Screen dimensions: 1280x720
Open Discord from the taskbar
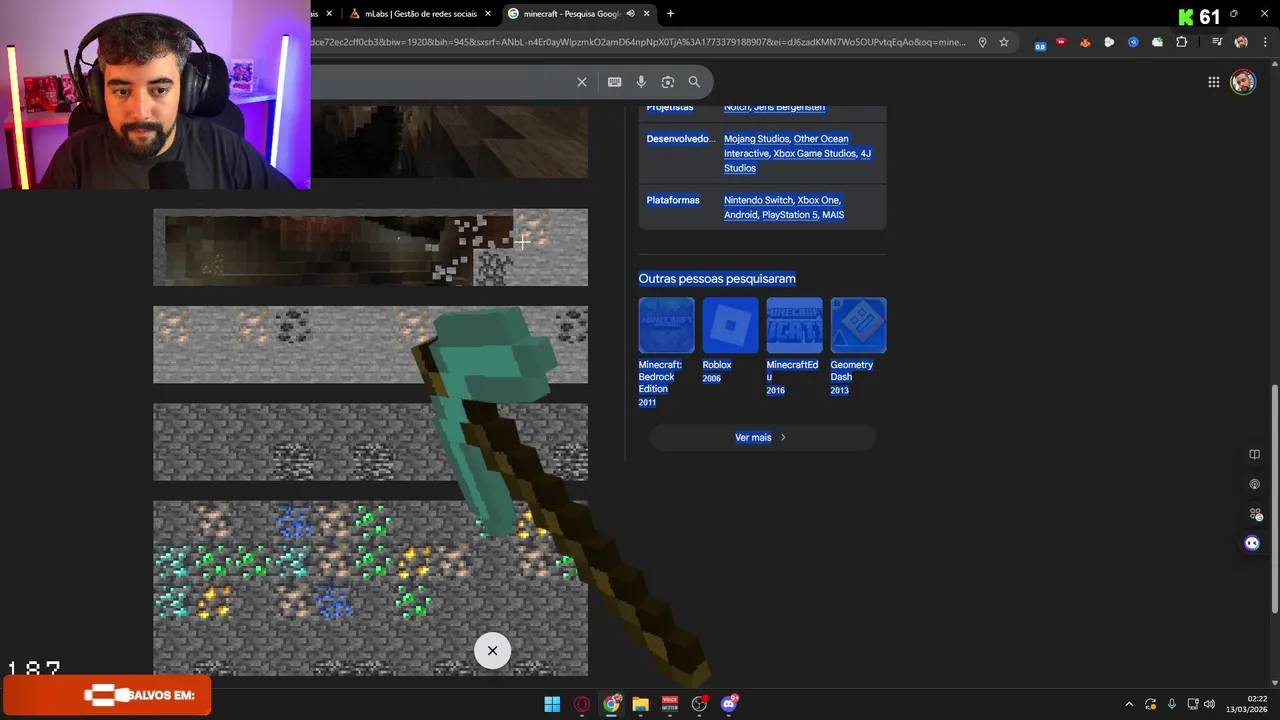click(x=729, y=704)
